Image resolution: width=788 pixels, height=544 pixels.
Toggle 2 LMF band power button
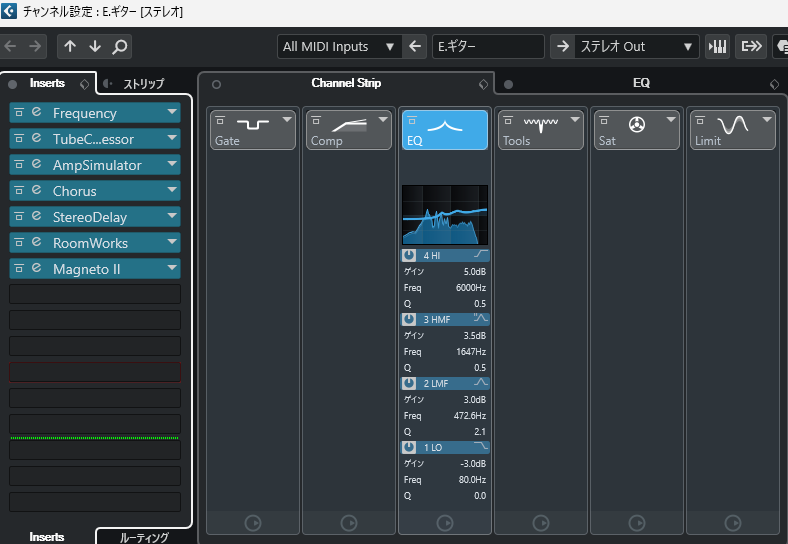point(409,383)
